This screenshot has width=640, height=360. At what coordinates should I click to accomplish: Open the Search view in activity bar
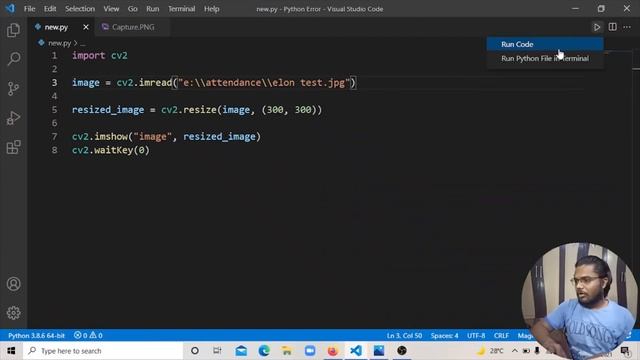pyautogui.click(x=13, y=59)
